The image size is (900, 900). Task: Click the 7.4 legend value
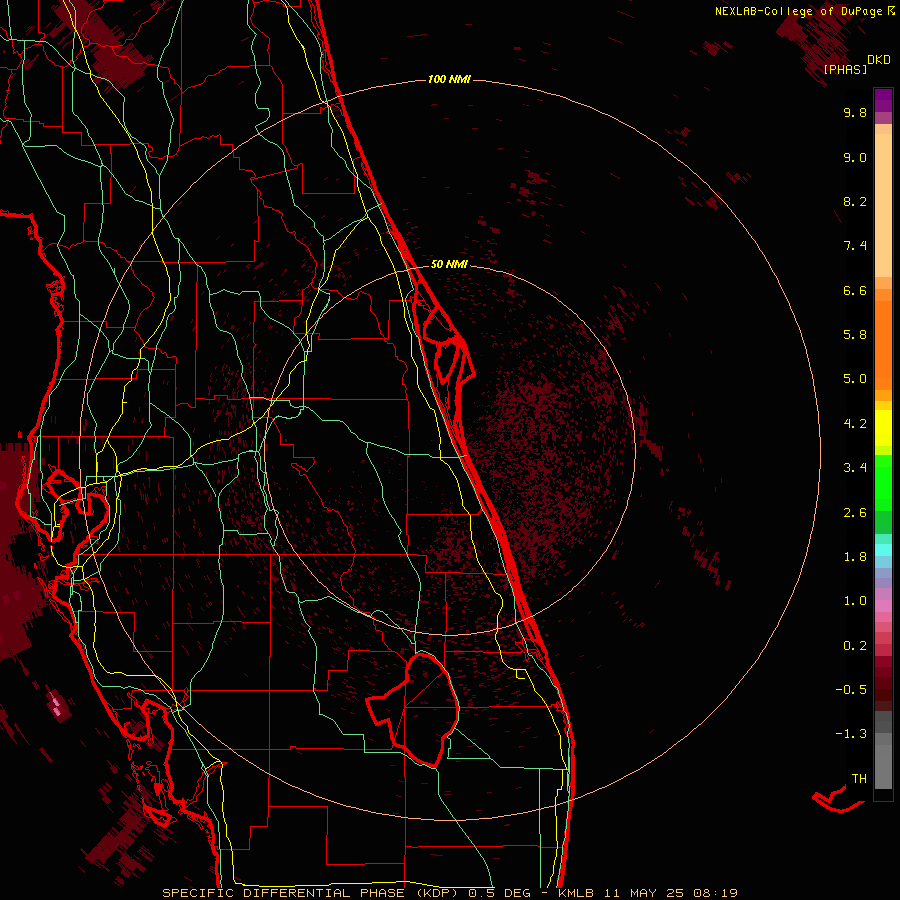(x=855, y=246)
